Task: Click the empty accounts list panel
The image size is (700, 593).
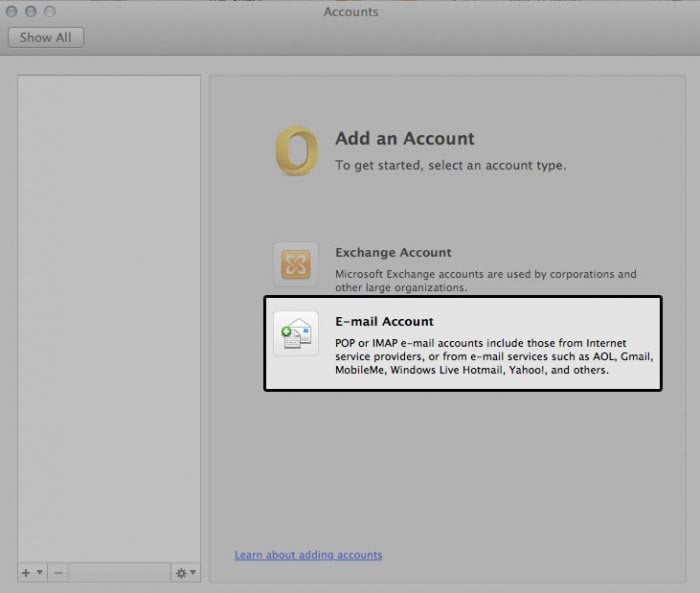Action: point(109,300)
